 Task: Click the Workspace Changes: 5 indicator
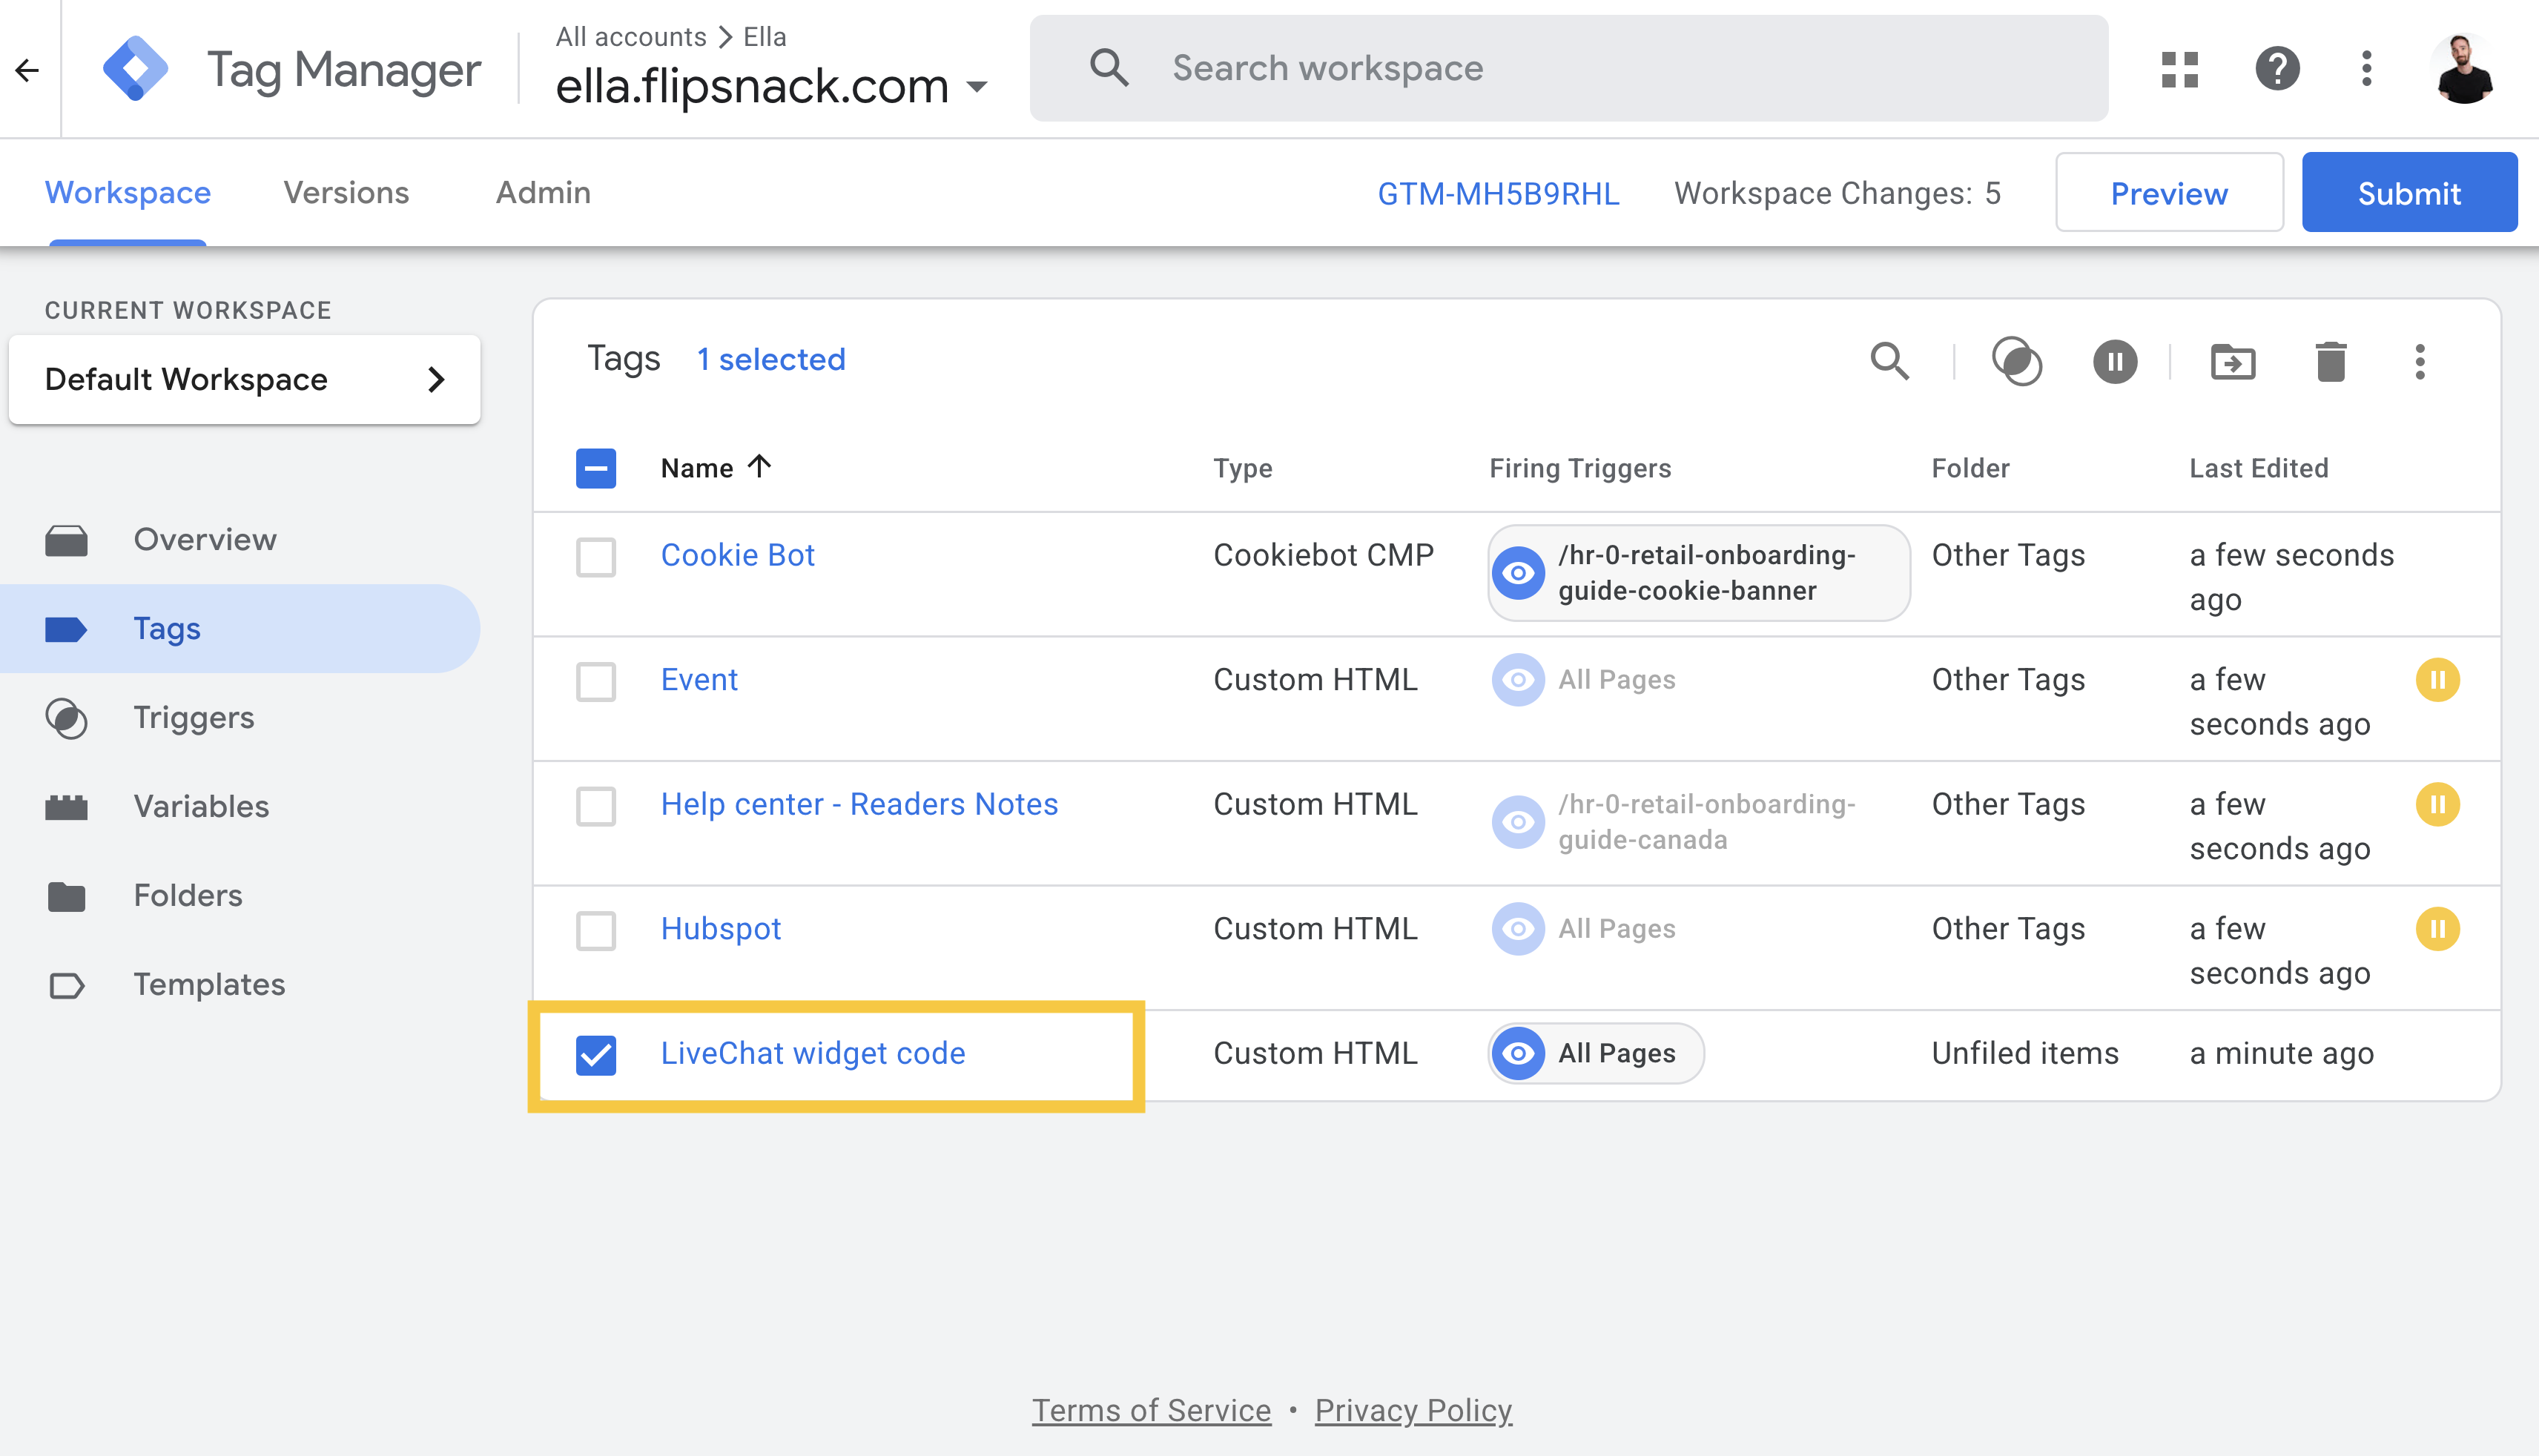click(x=1837, y=193)
